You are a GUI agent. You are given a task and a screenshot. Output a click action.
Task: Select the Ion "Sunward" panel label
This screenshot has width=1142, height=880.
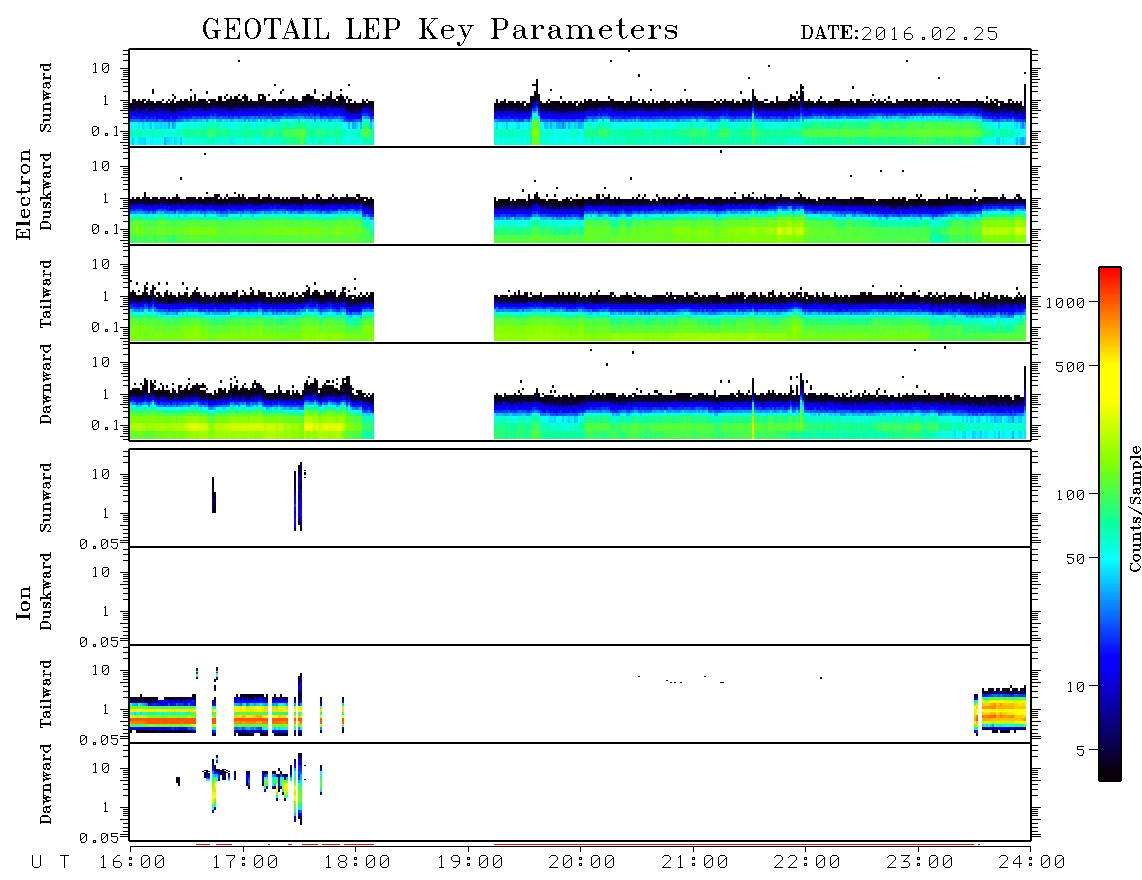coord(46,498)
